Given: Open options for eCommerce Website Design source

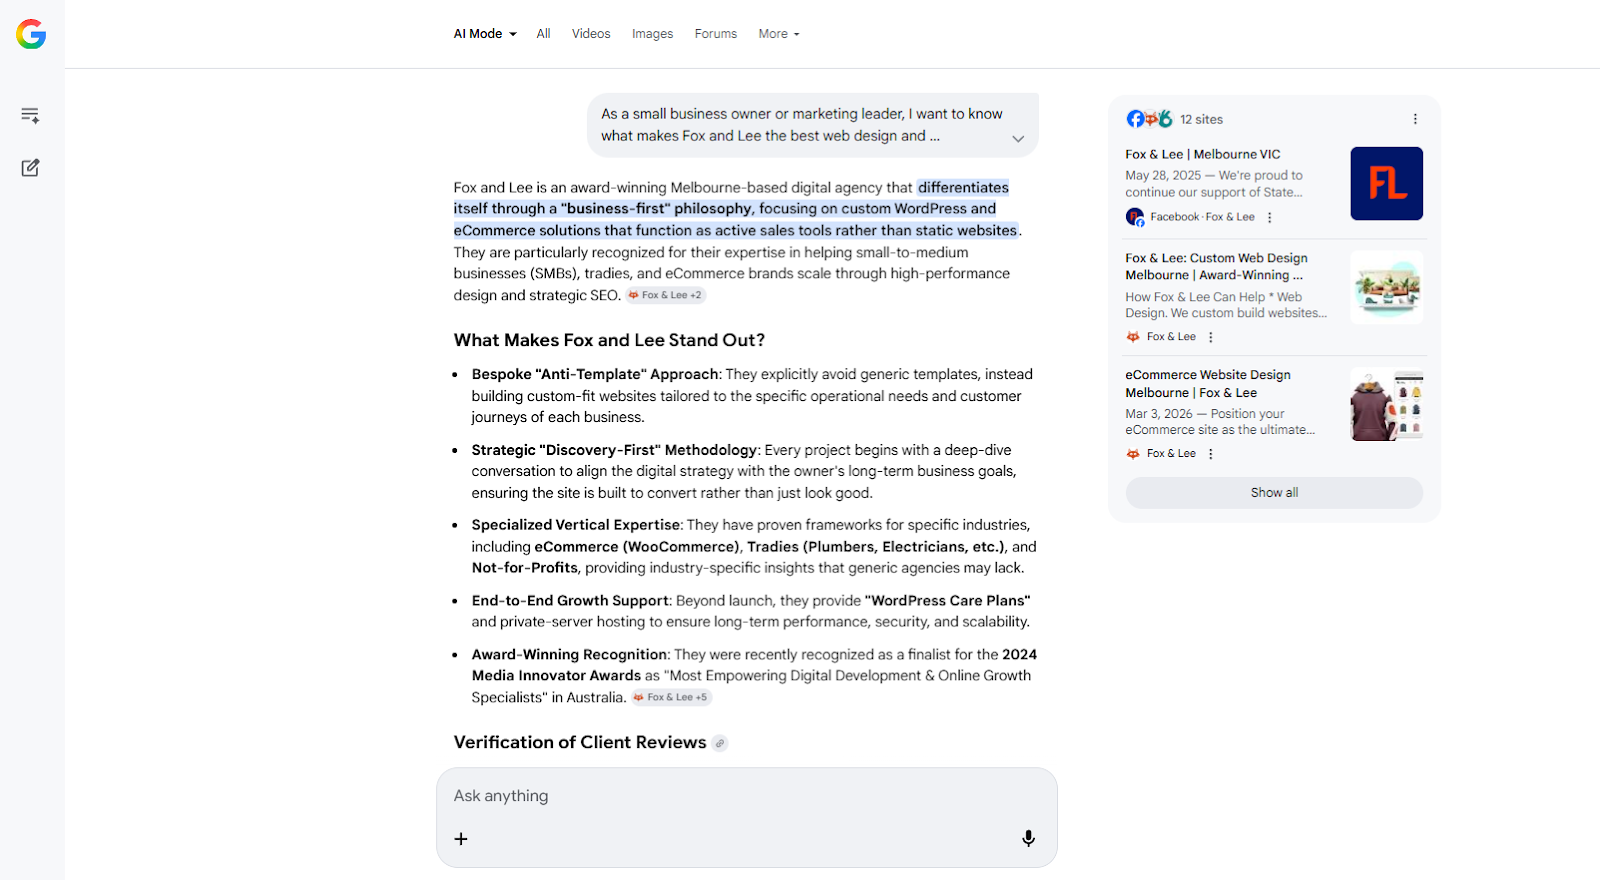Looking at the screenshot, I should pyautogui.click(x=1211, y=454).
